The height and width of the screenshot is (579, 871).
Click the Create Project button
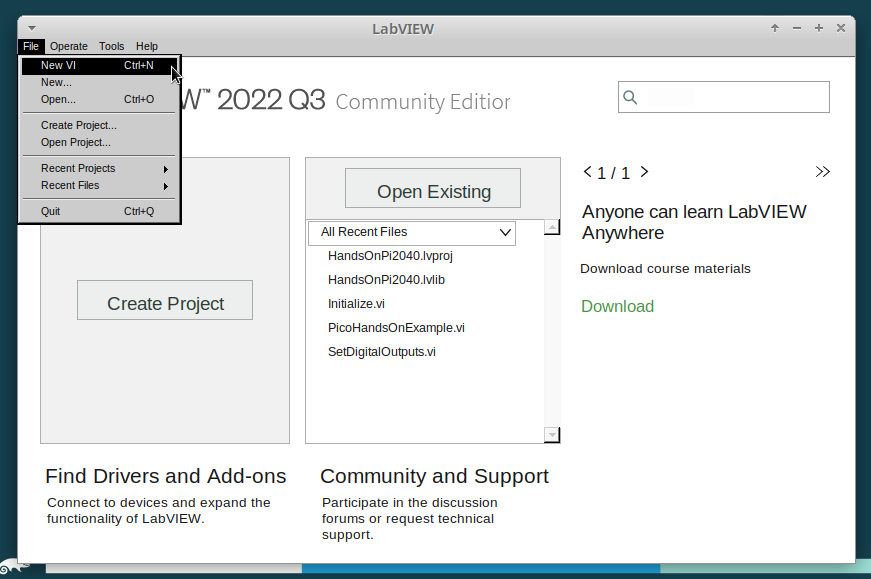pyautogui.click(x=165, y=300)
